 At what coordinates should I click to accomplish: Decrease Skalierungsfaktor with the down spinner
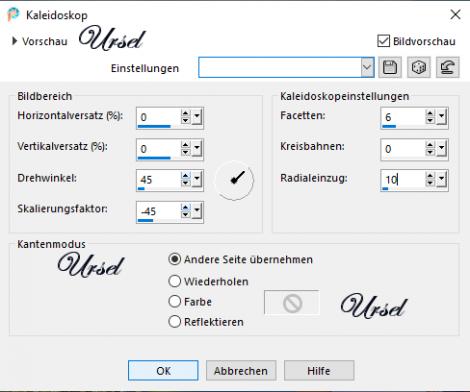pyautogui.click(x=186, y=215)
